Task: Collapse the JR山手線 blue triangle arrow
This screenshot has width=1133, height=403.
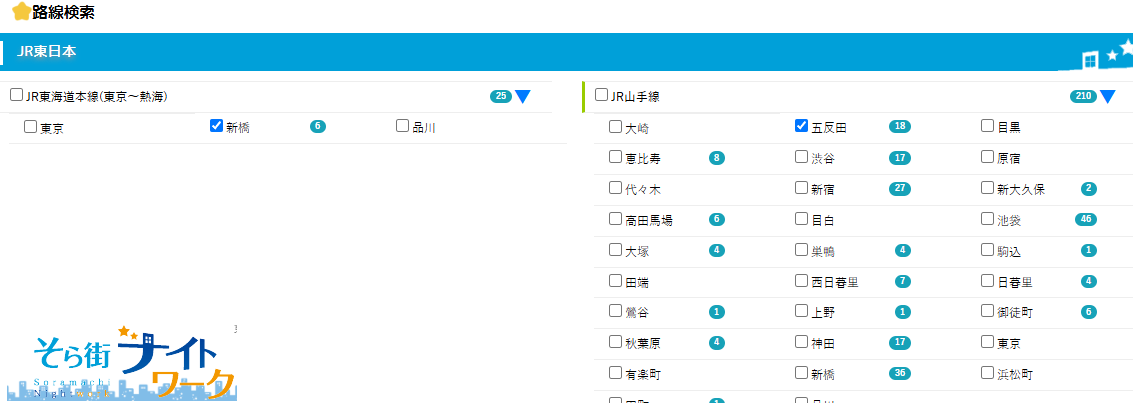Action: (x=1108, y=96)
